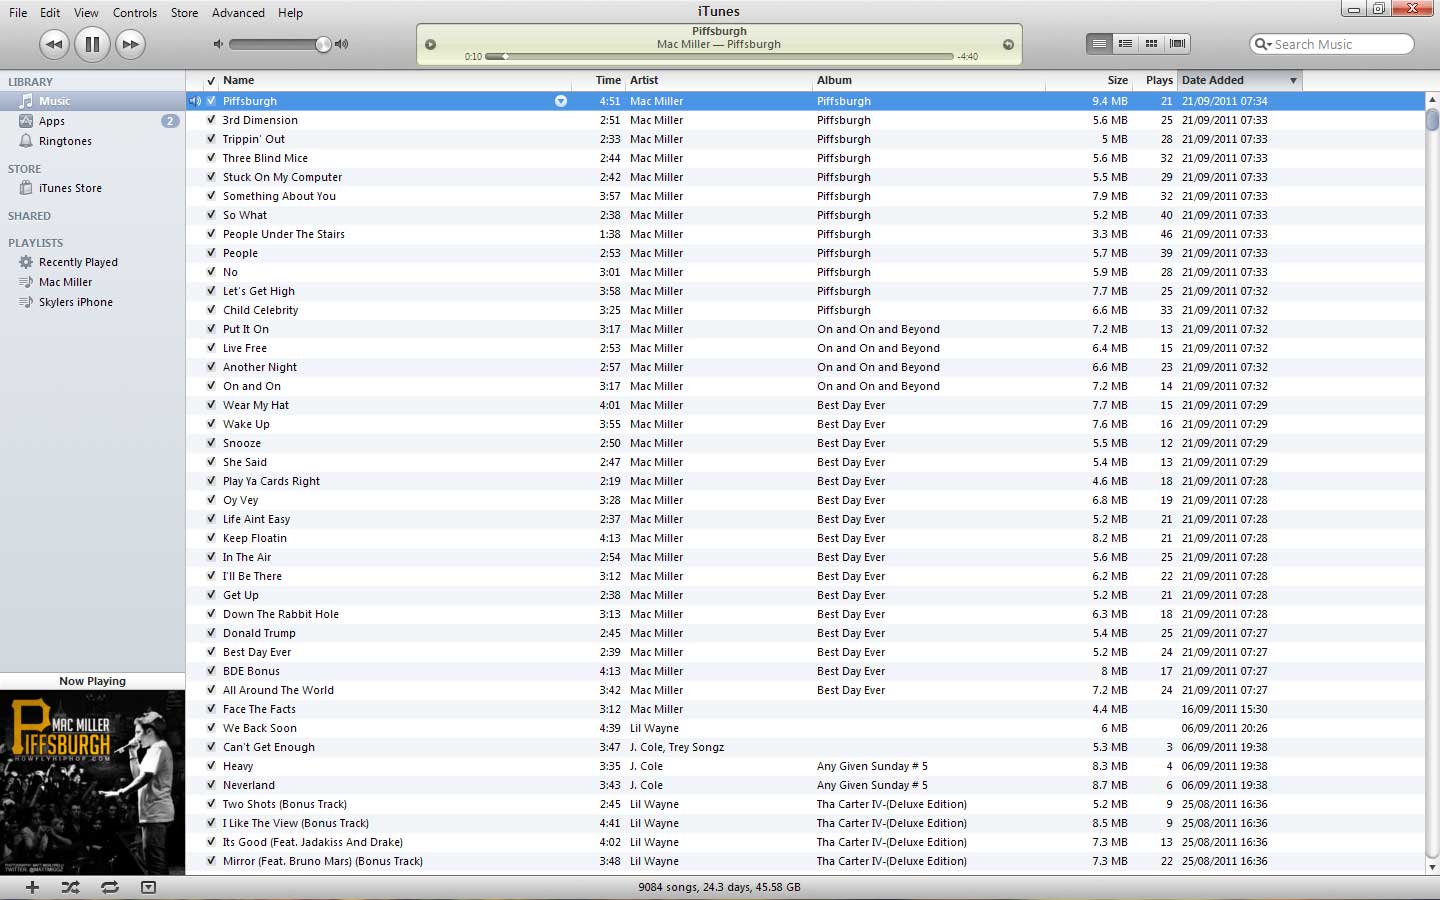Open the Apps library
1440x900 pixels.
pos(52,121)
